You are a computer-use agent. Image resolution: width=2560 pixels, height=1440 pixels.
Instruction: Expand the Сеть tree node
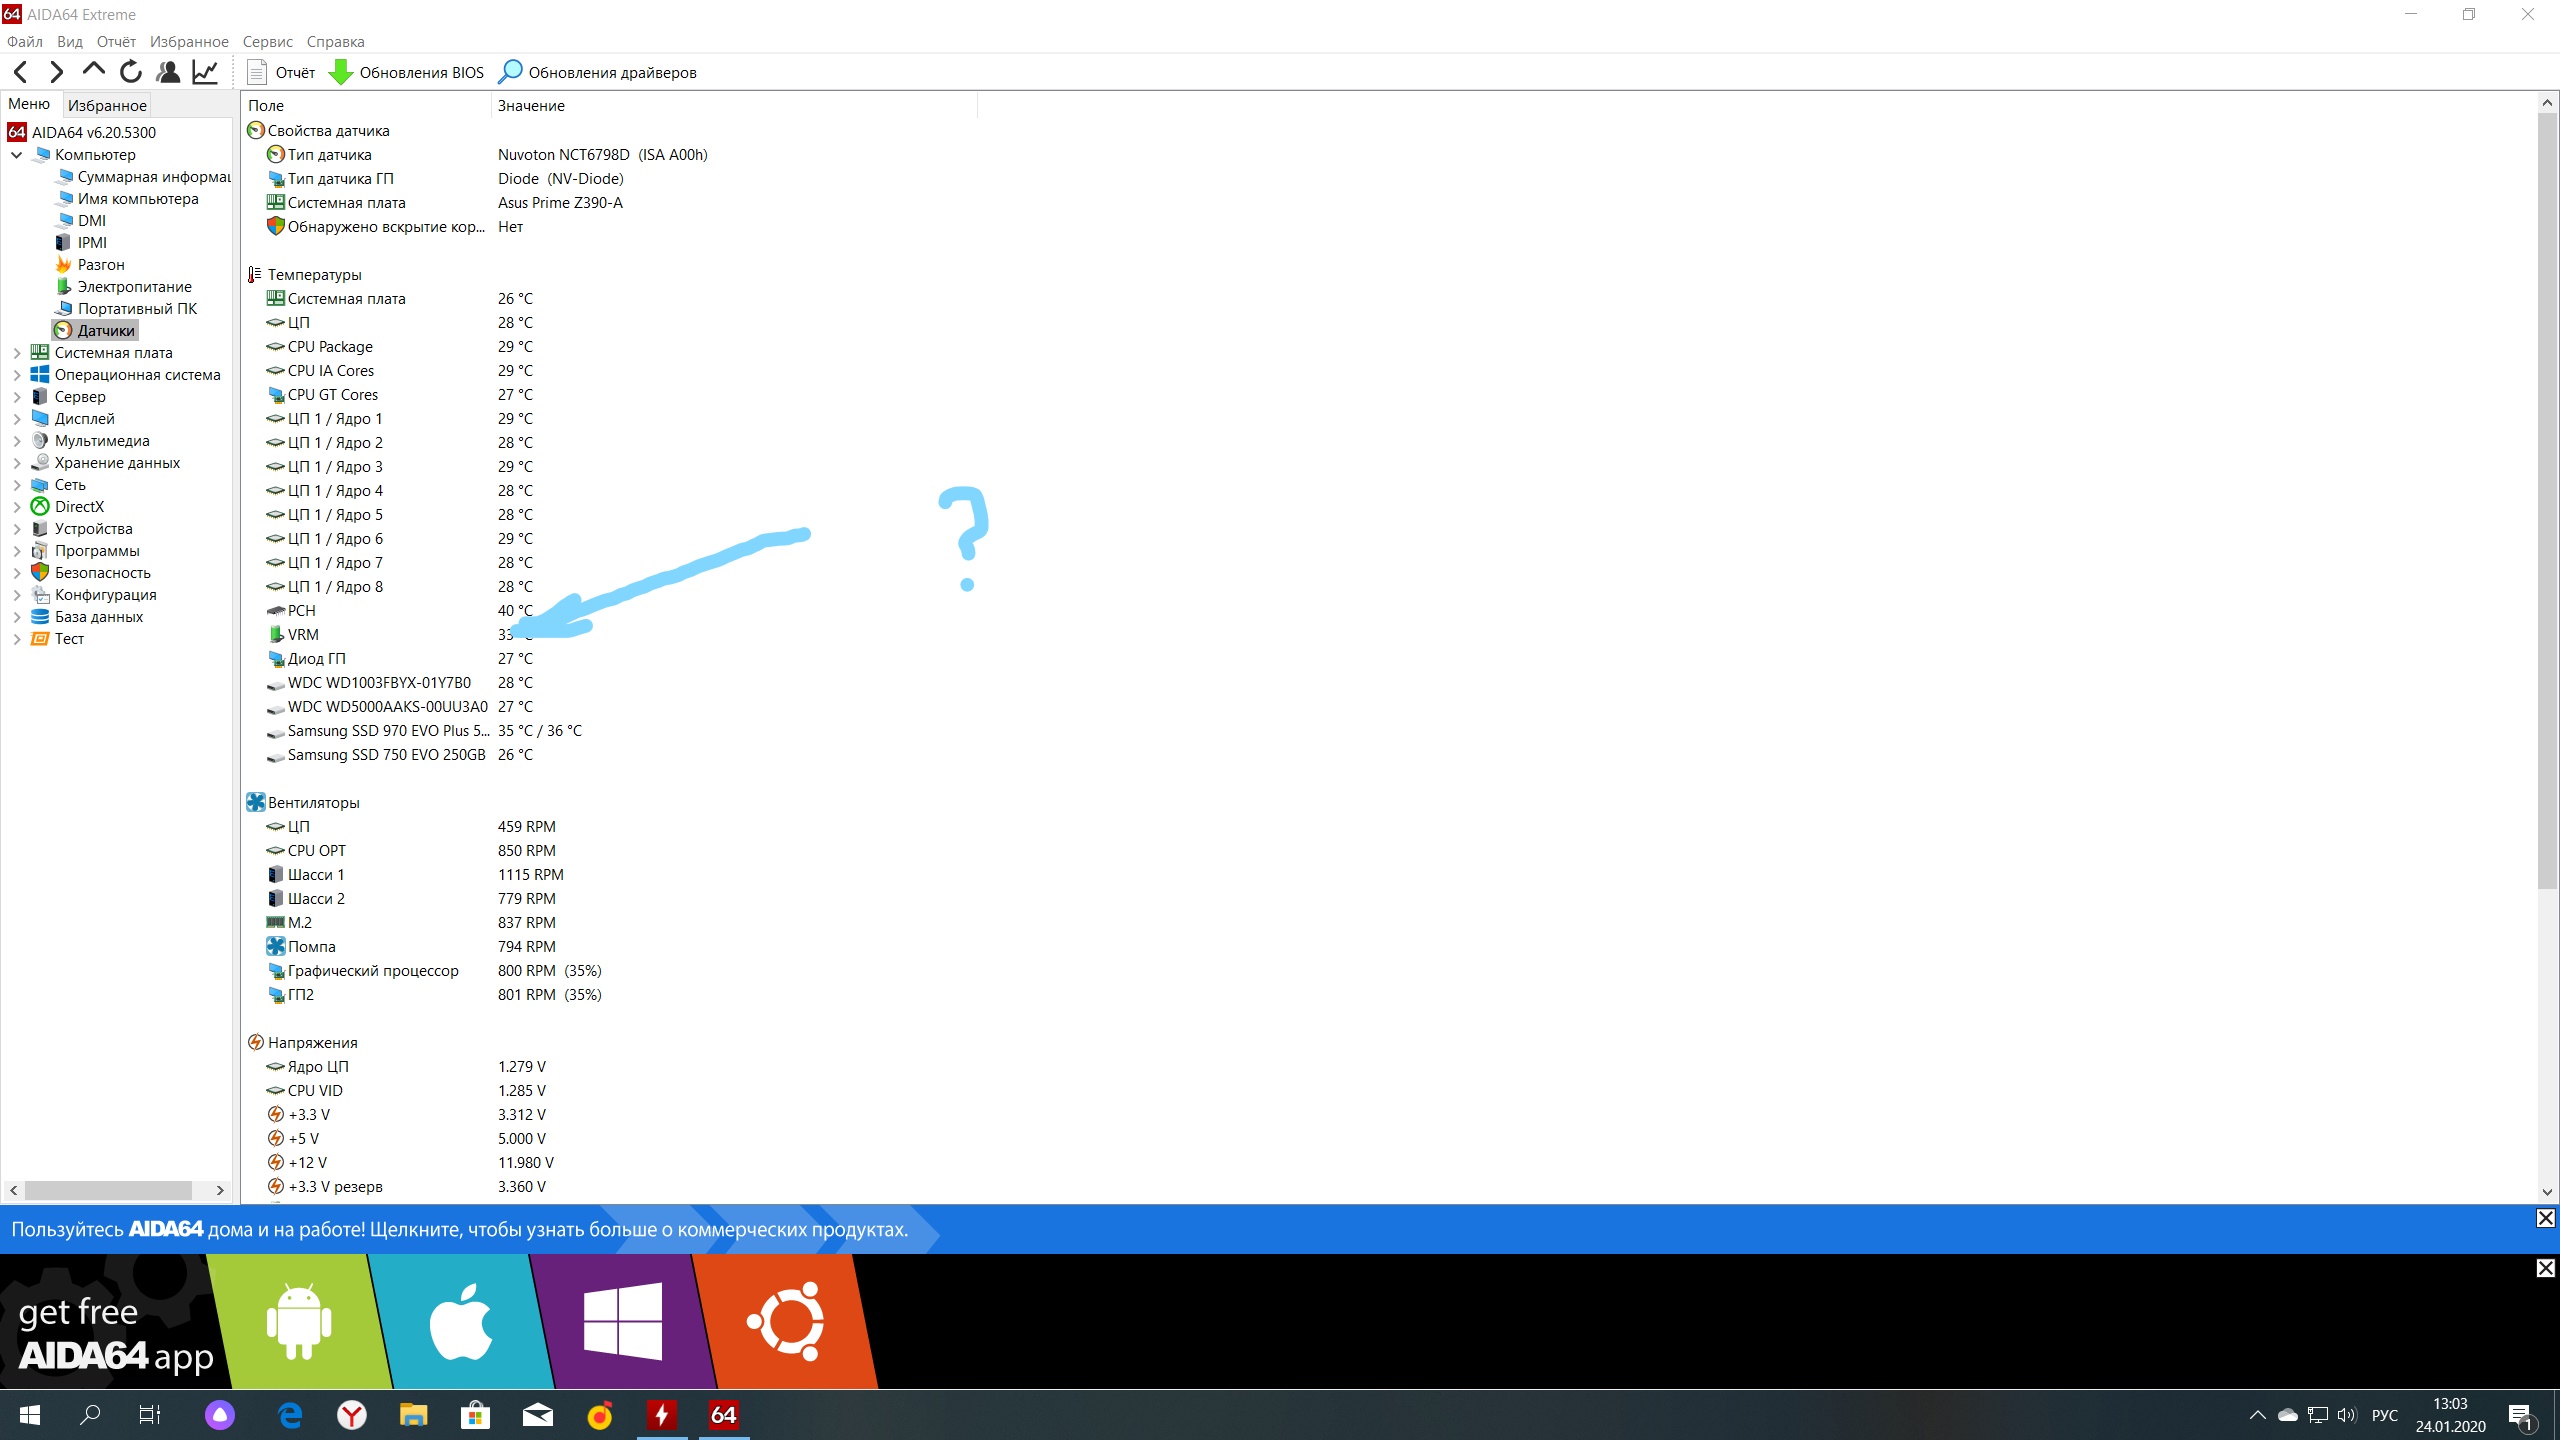point(17,485)
